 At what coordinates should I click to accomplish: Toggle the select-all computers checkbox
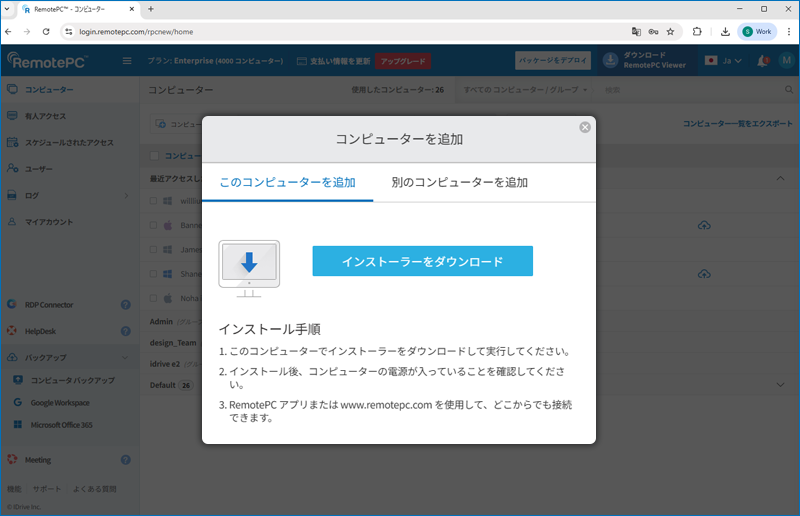[154, 156]
